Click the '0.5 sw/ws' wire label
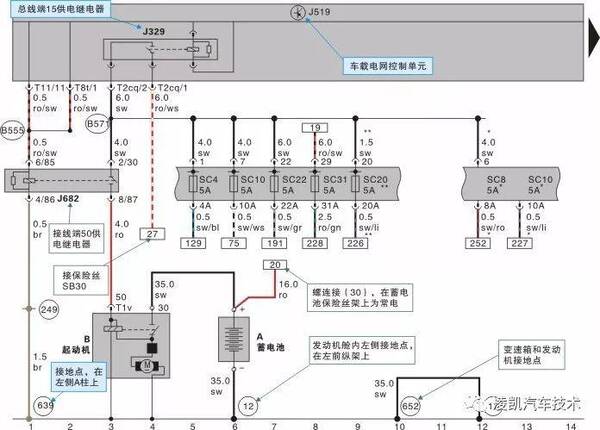 [251, 222]
